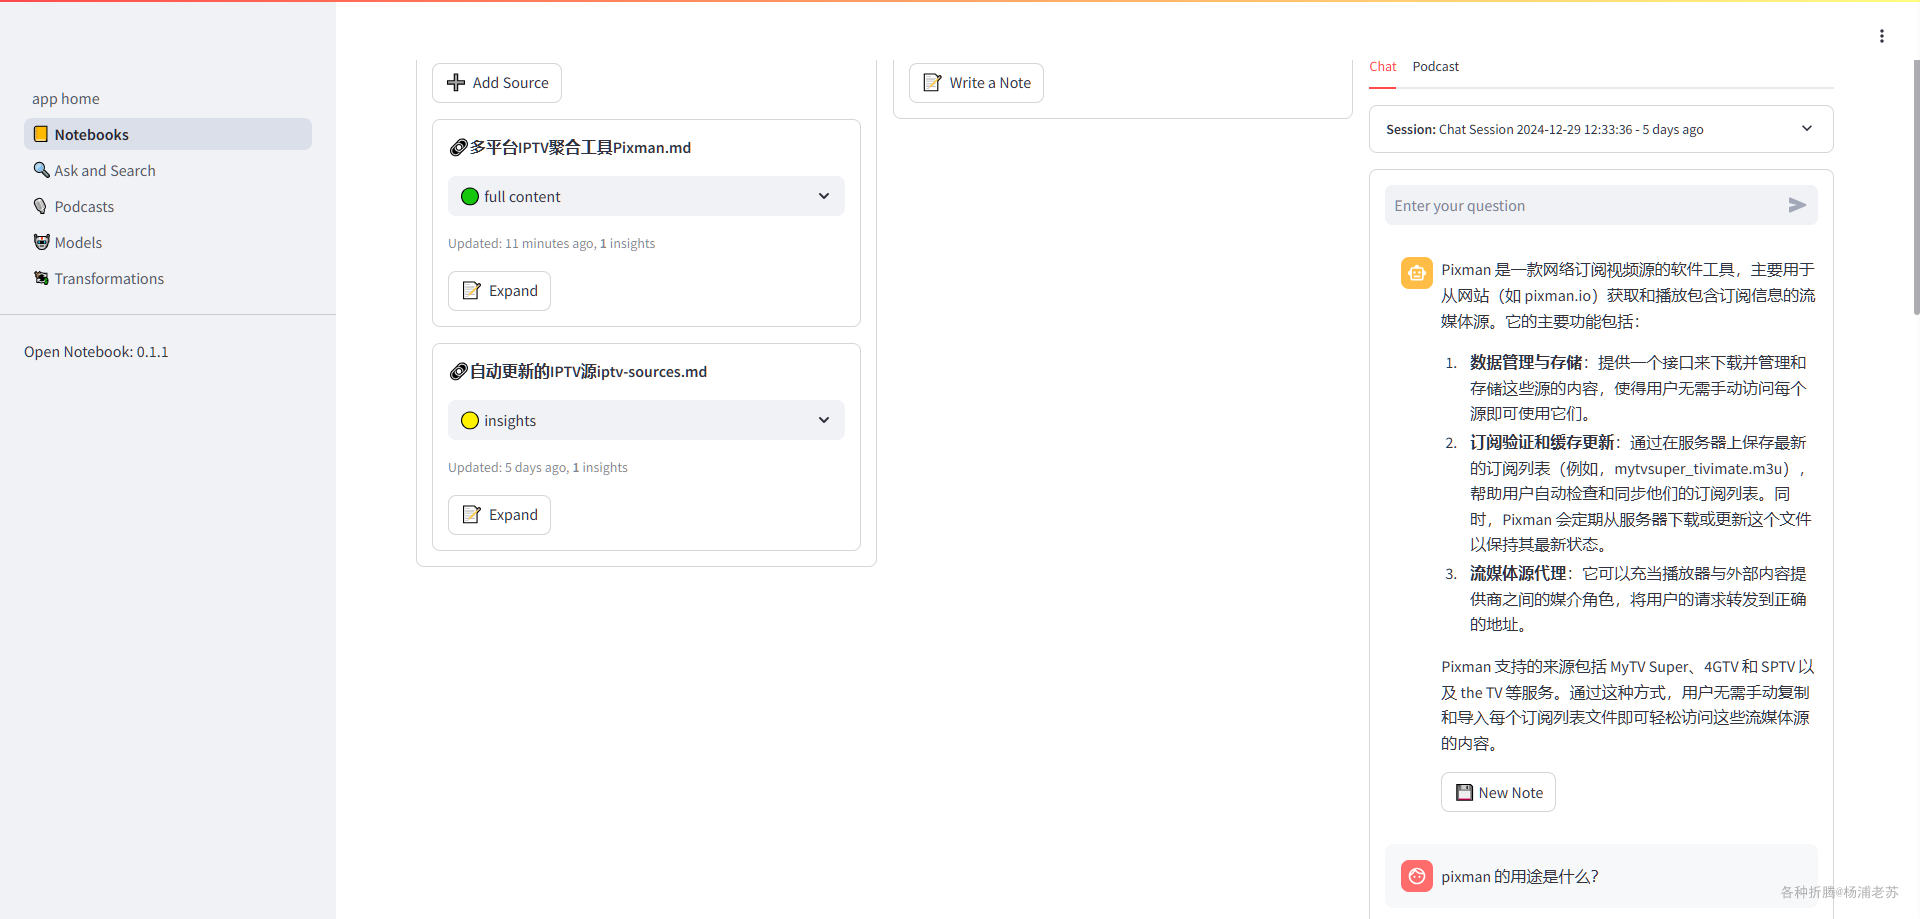Viewport: 1920px width, 919px height.
Task: Open the three-dot menu at top right
Action: click(x=1882, y=36)
